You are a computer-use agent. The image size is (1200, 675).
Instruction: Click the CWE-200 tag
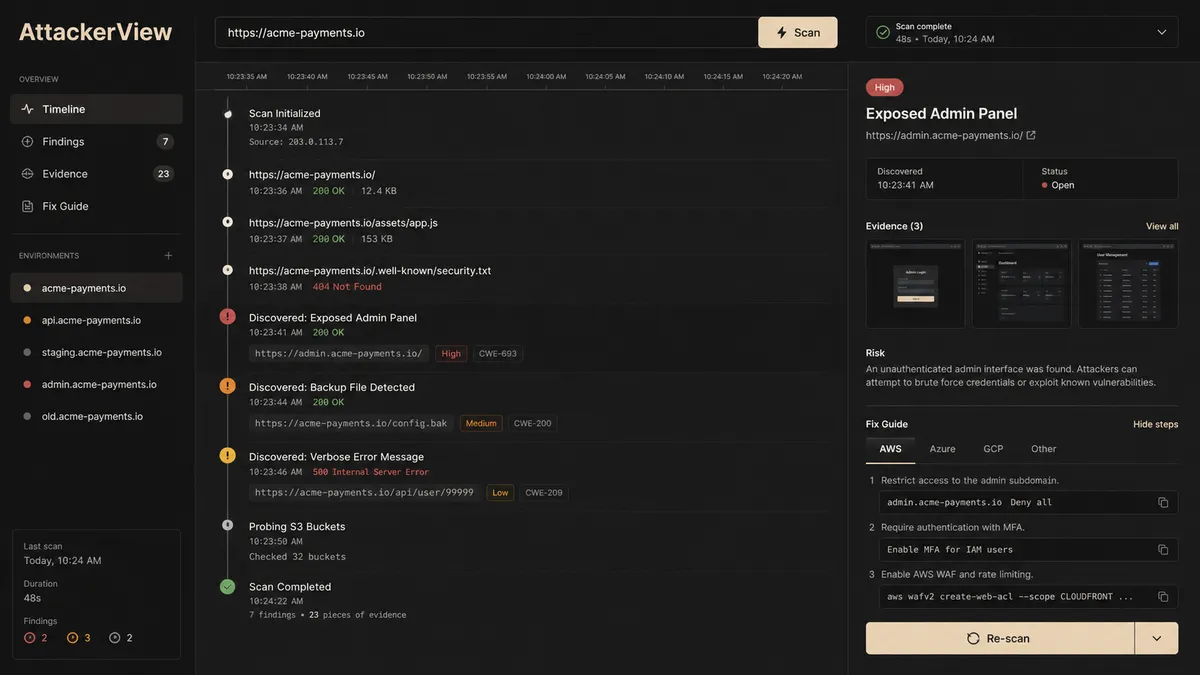click(532, 423)
